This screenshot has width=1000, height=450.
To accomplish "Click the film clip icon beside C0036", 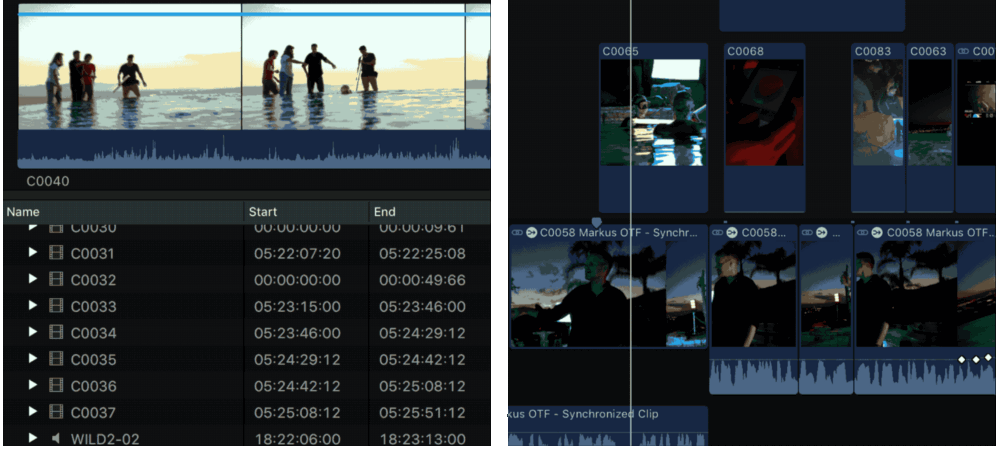I will pyautogui.click(x=56, y=386).
